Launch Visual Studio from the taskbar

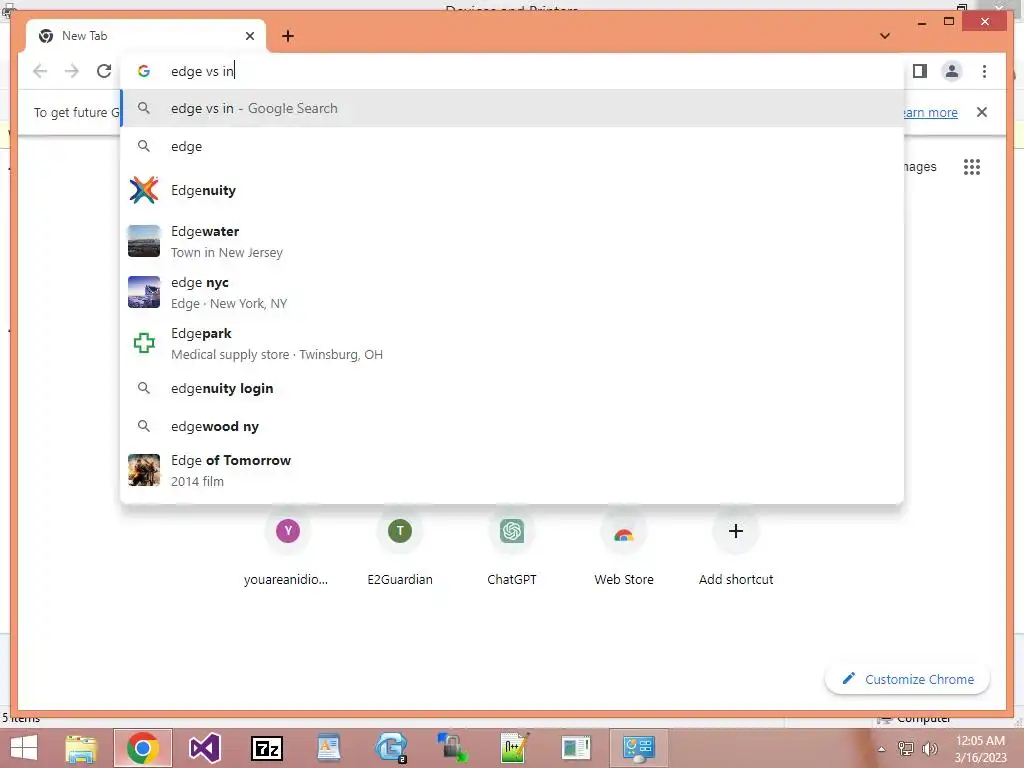coord(204,748)
